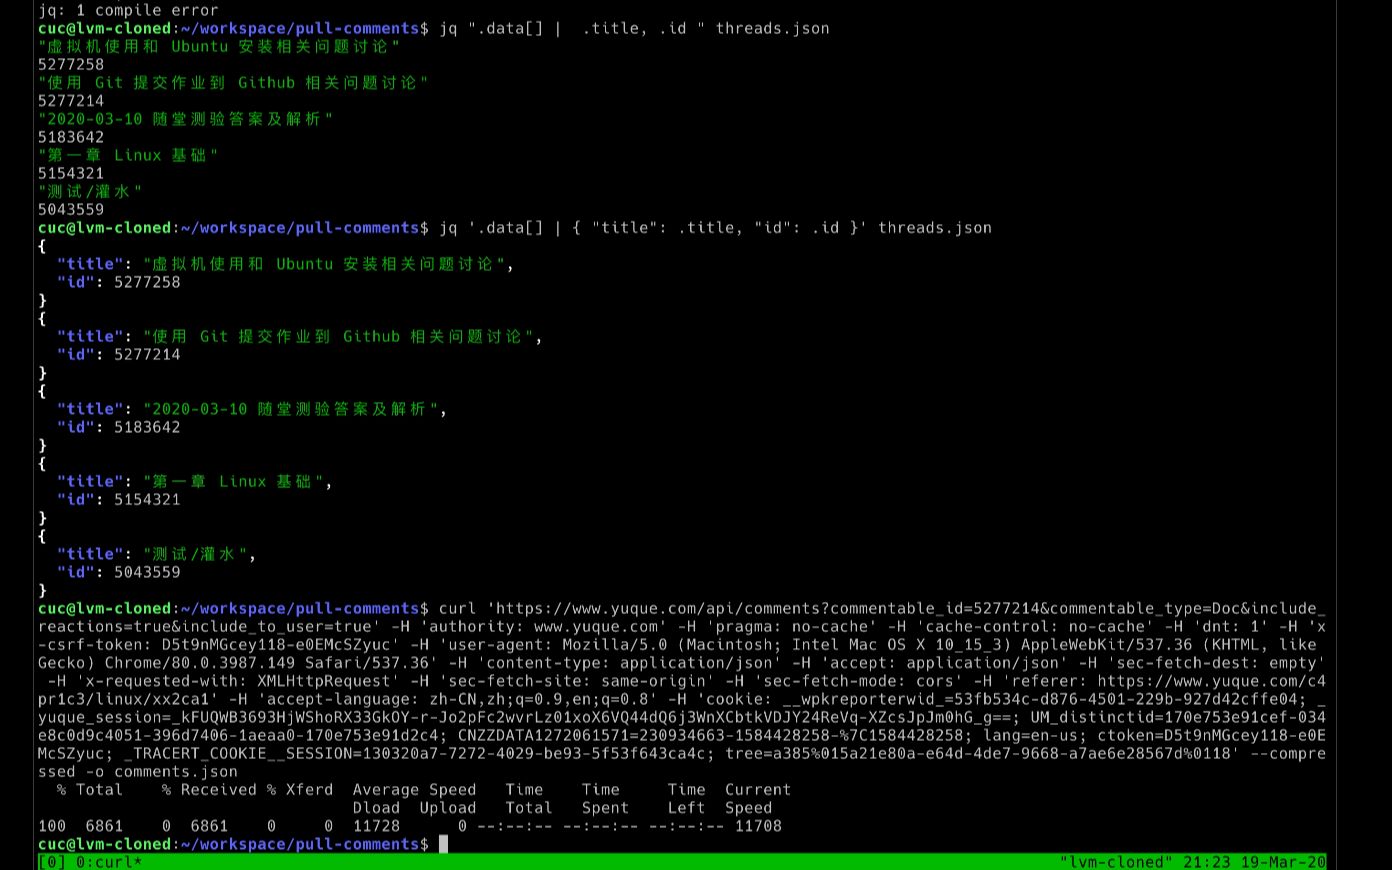Click JSON title value "2020-03-10 随堂测验答案及解析"

click(290, 409)
